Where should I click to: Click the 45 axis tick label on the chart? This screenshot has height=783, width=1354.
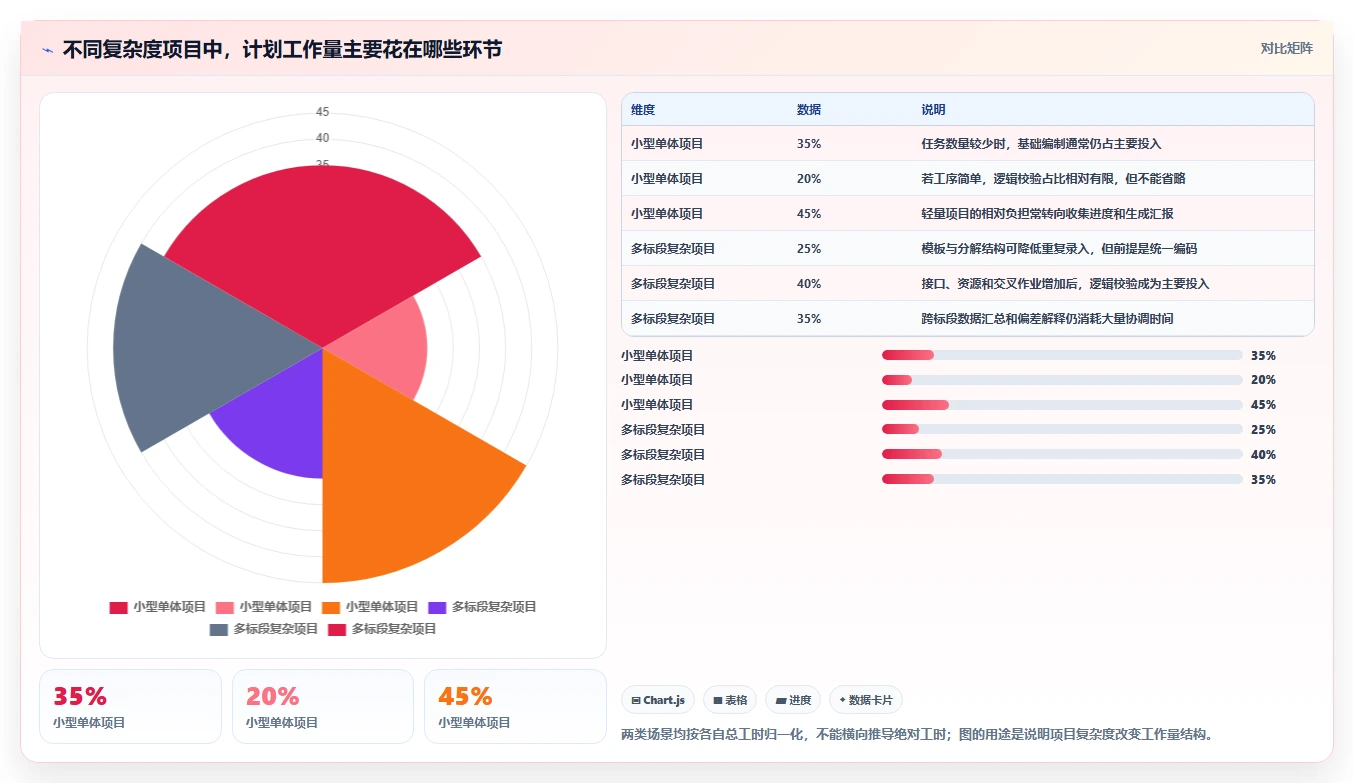[322, 112]
